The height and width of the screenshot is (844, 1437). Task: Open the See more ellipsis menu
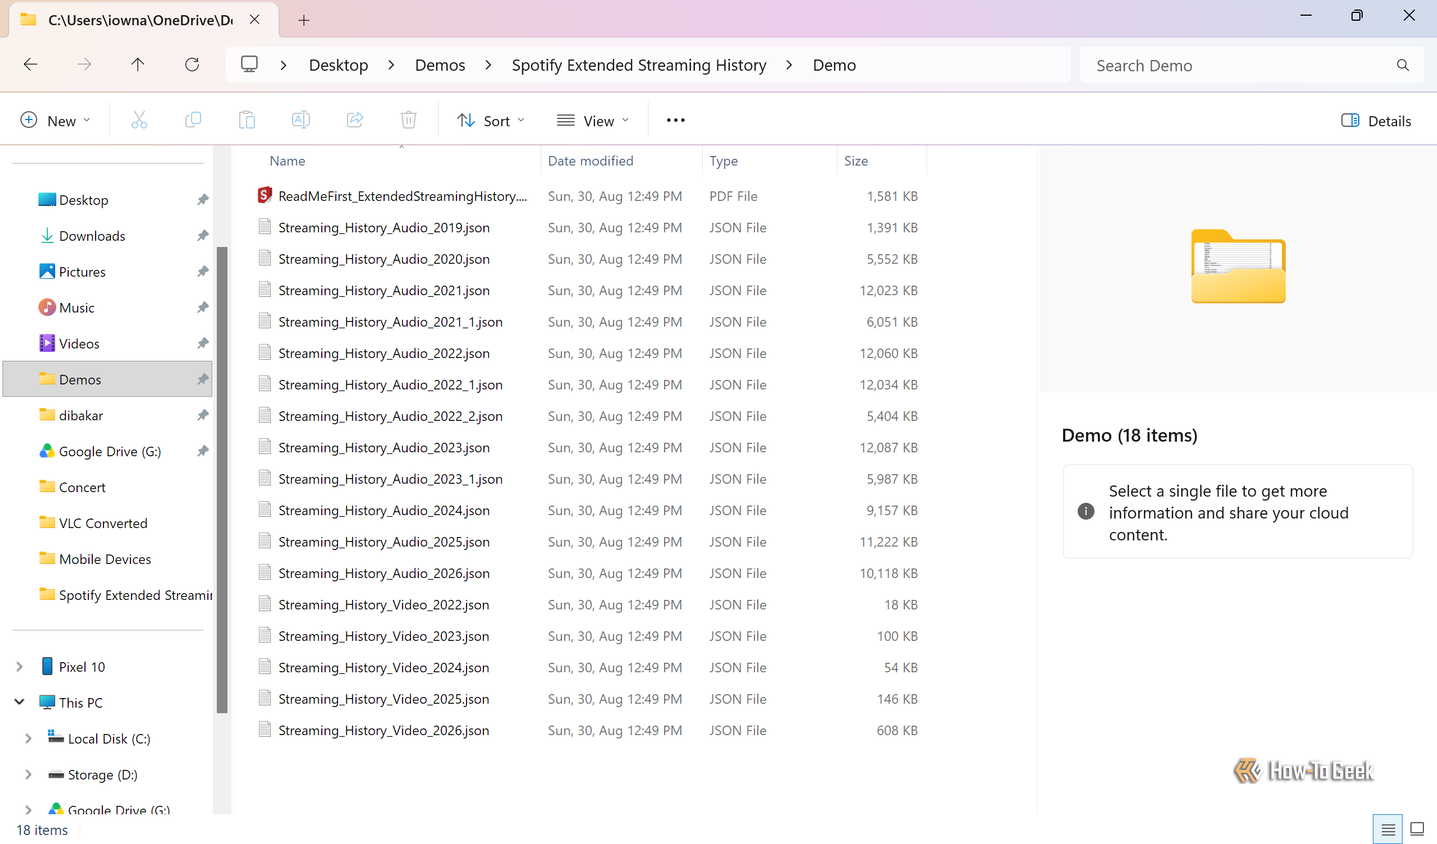tap(676, 120)
